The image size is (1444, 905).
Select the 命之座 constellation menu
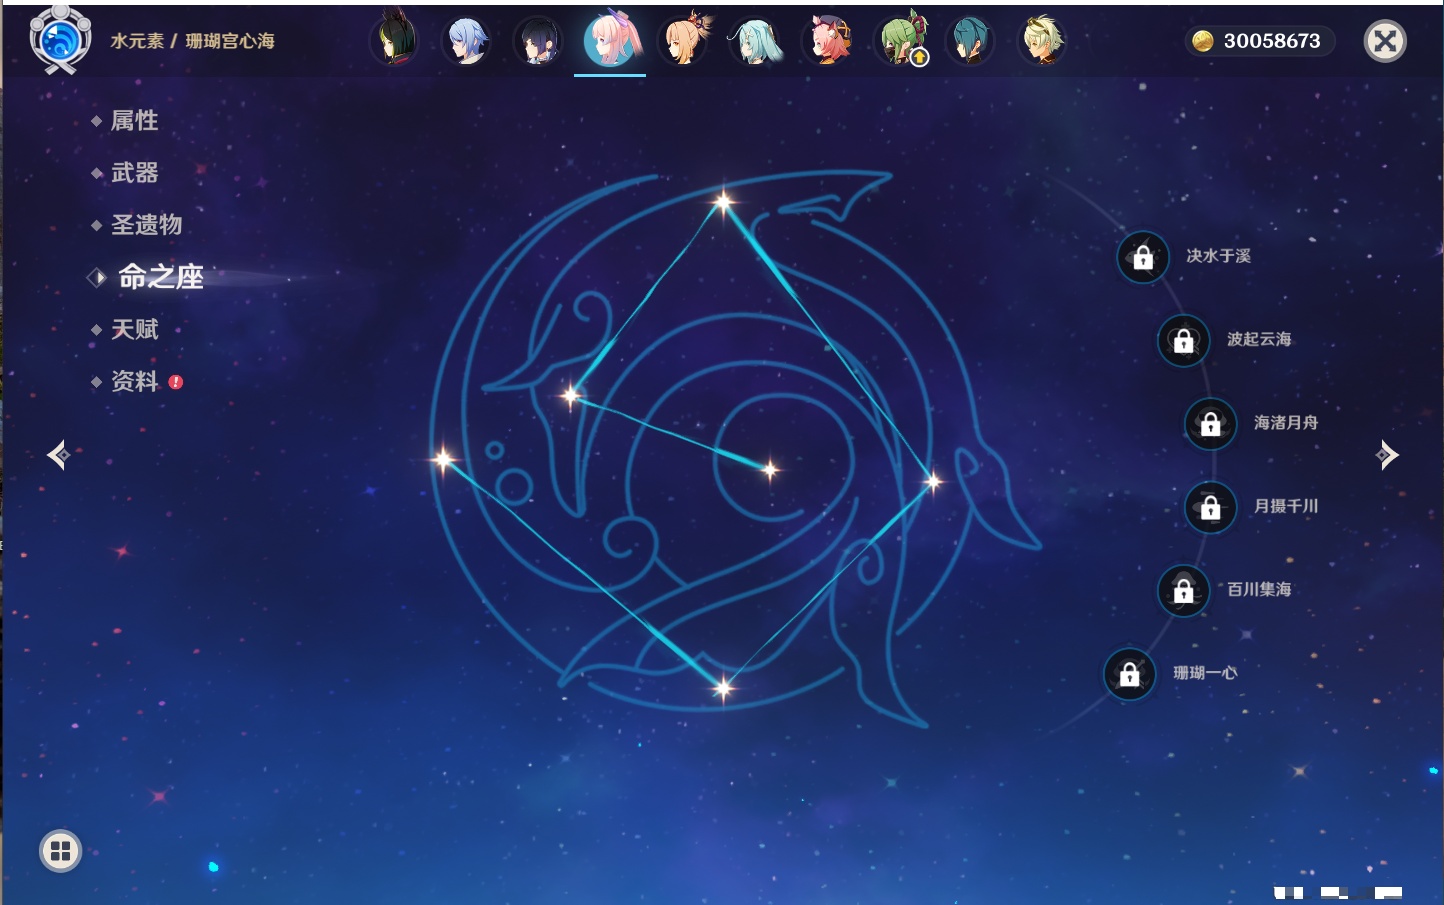(161, 277)
